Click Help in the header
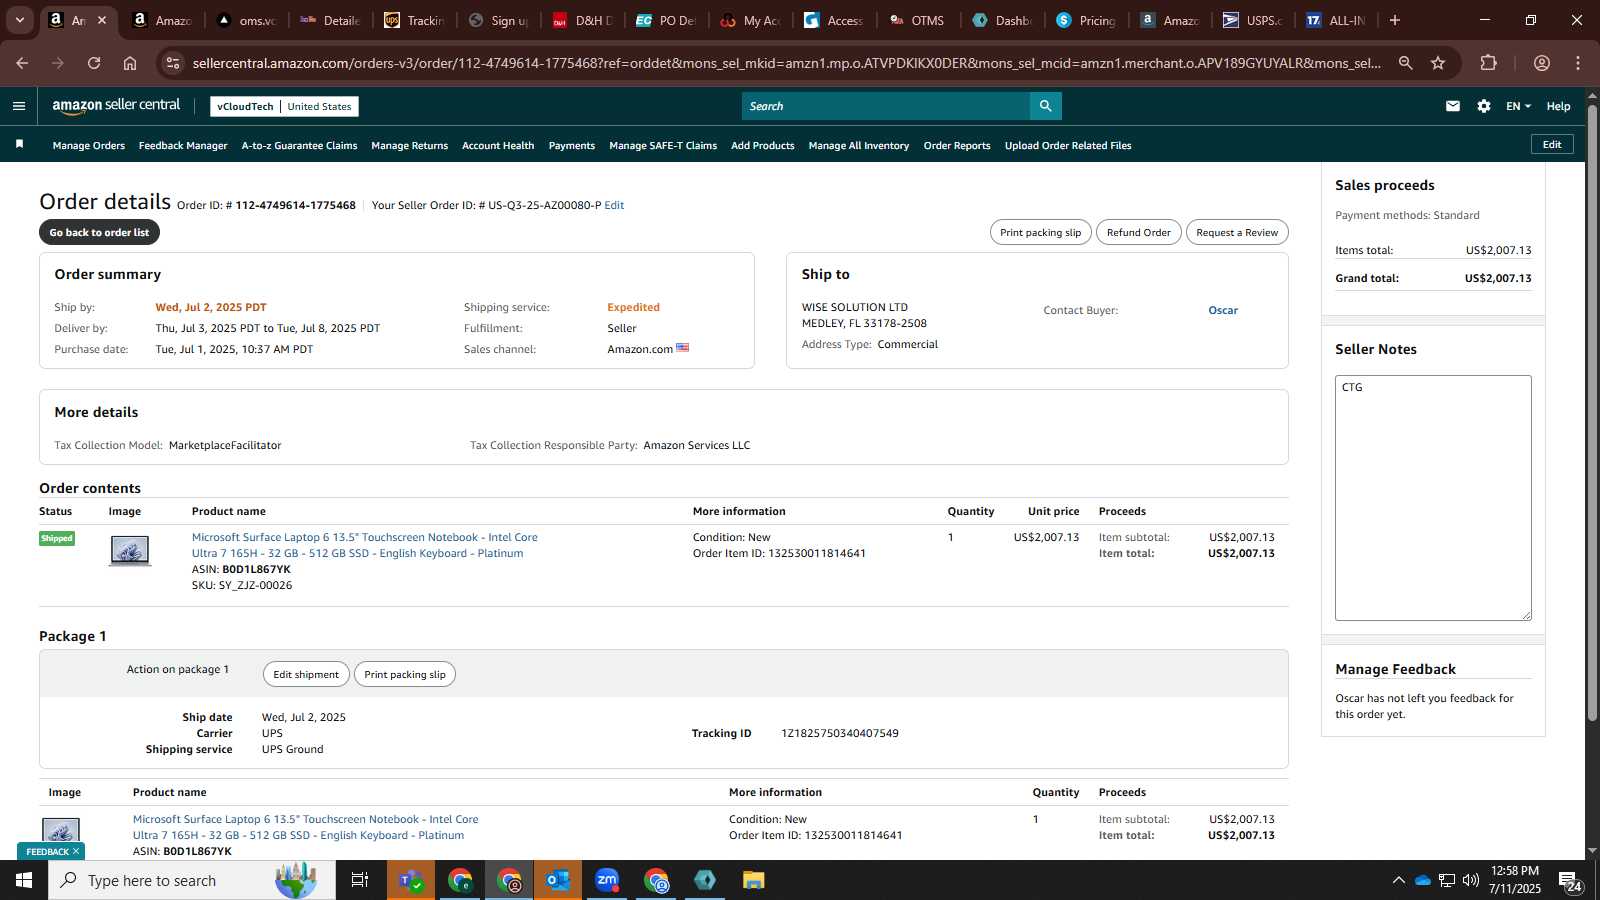 [1558, 106]
